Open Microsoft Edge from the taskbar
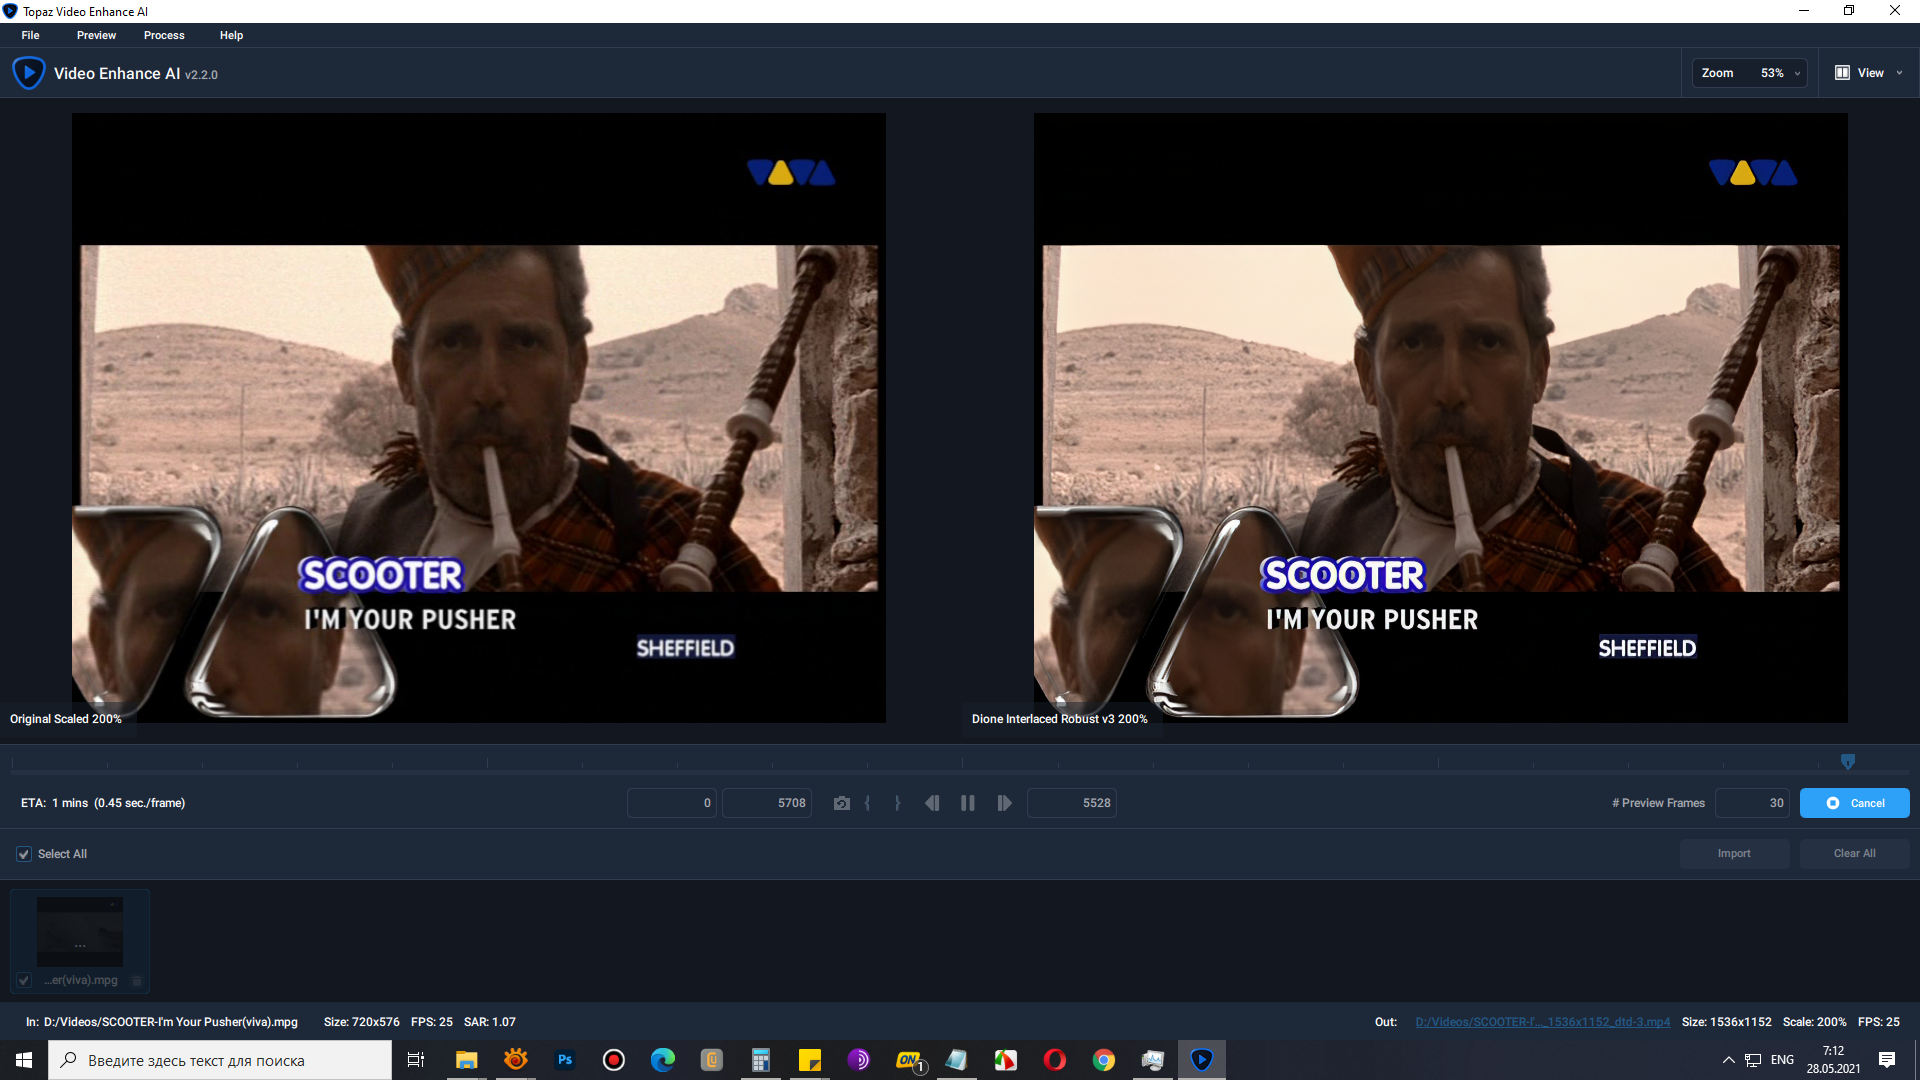The height and width of the screenshot is (1080, 1920). pos(663,1060)
